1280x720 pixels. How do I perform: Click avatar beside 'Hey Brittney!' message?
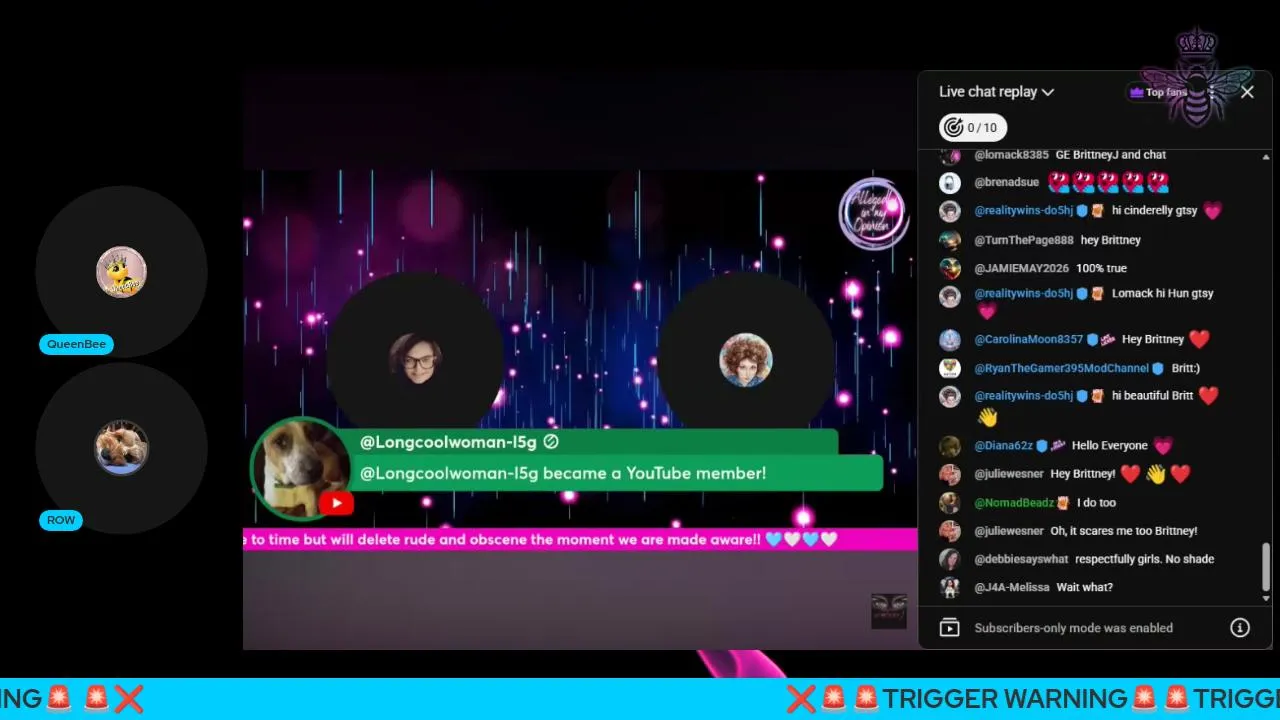(x=949, y=474)
